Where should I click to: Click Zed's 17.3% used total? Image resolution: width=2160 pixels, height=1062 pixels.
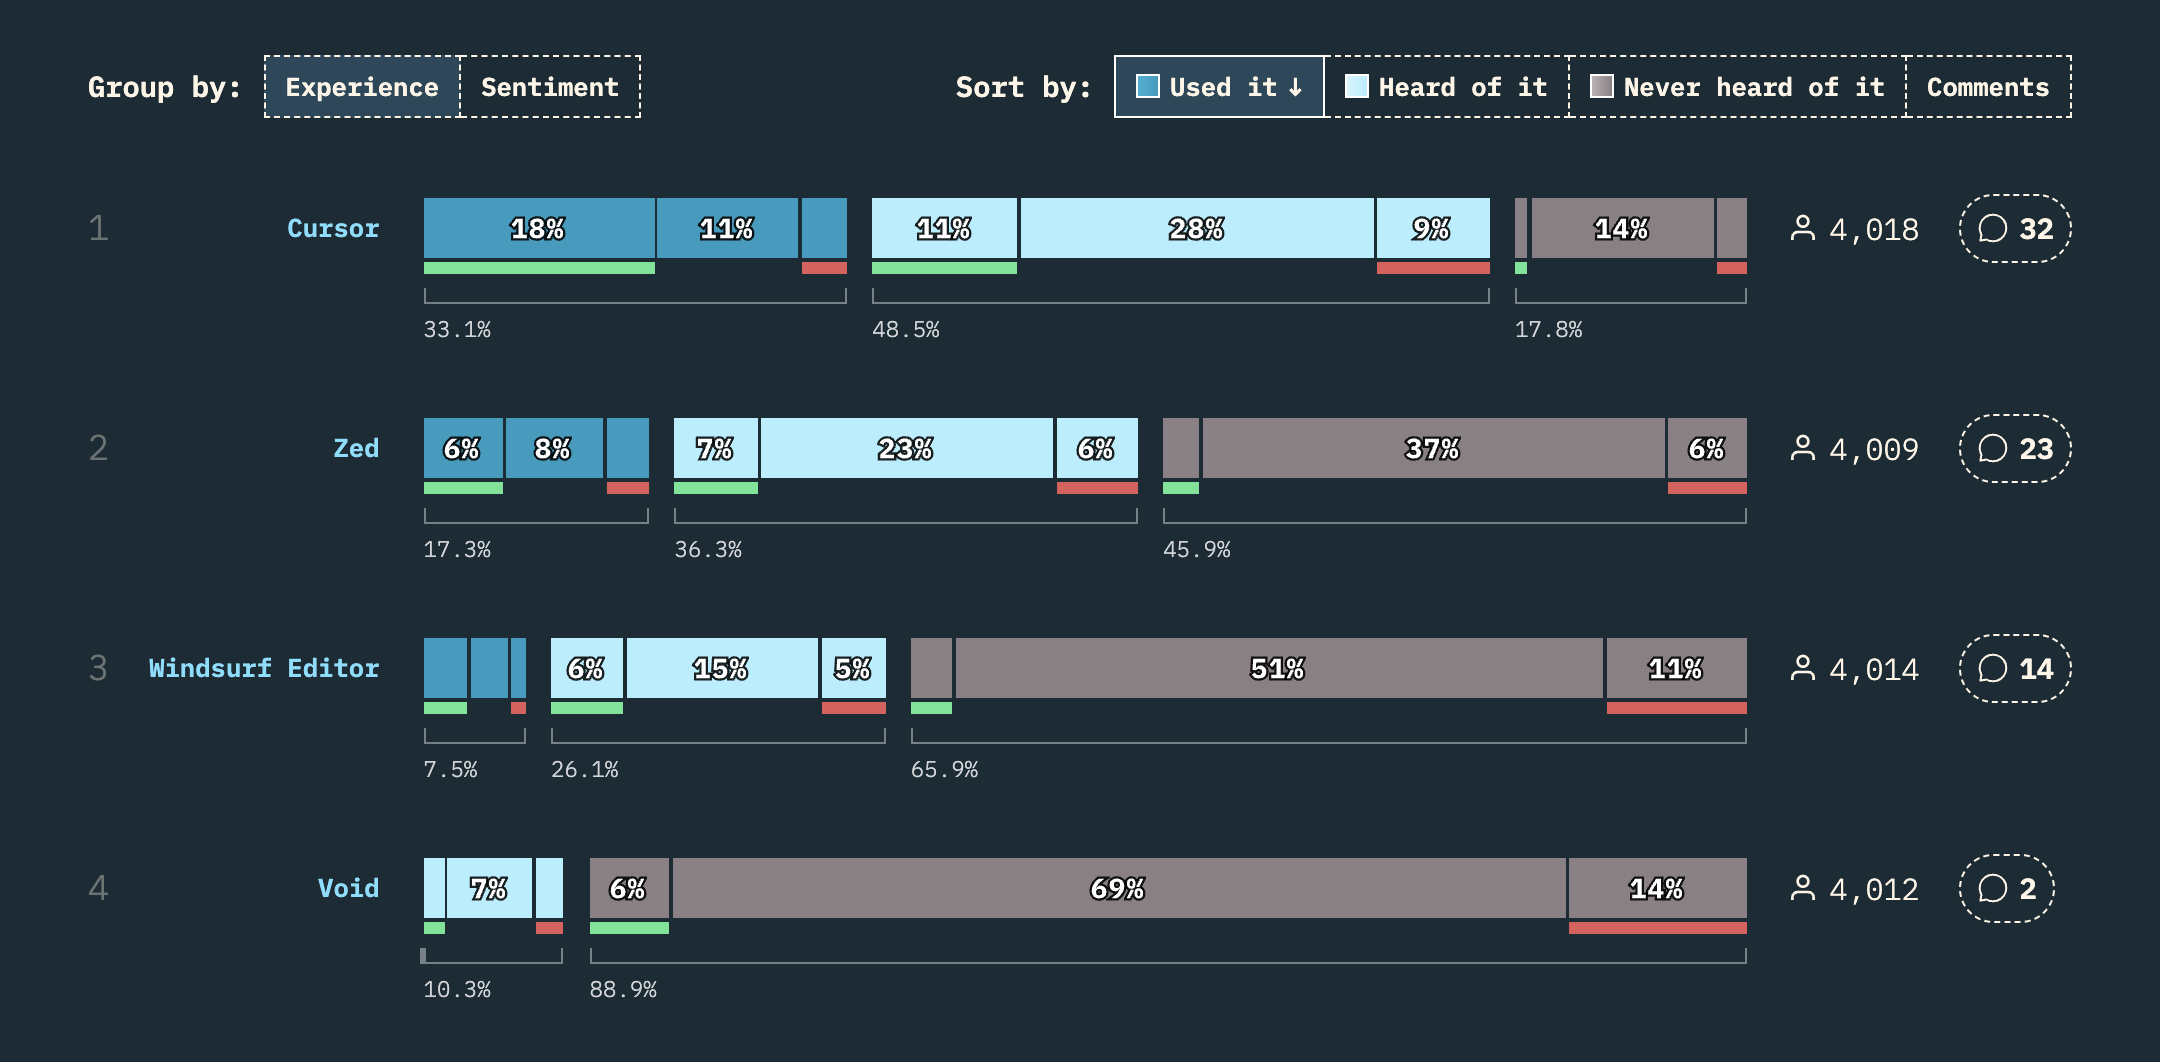pos(457,550)
